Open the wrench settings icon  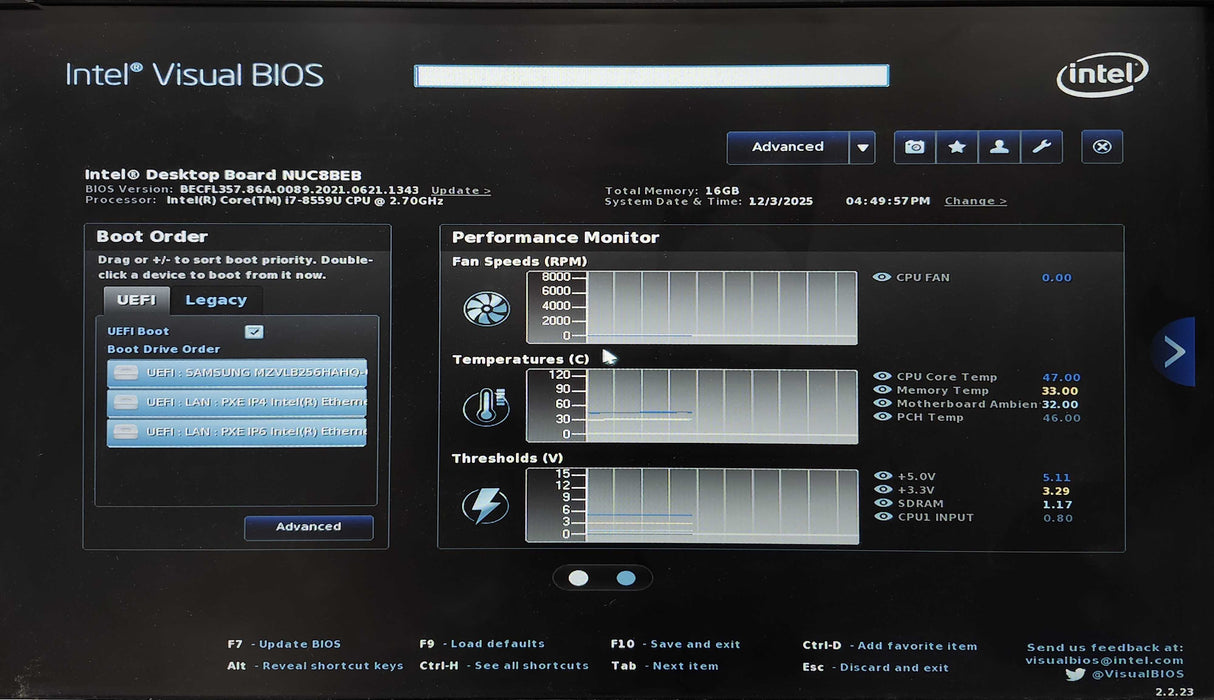1041,147
